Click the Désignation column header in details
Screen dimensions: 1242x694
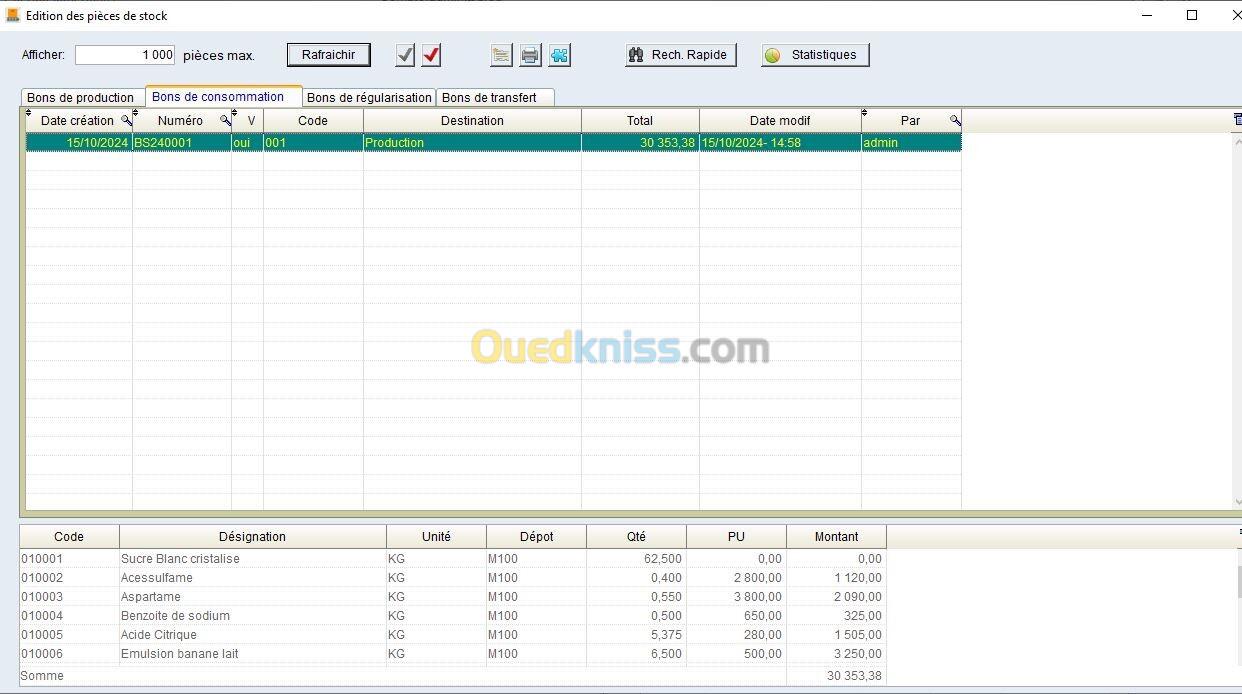tap(252, 537)
